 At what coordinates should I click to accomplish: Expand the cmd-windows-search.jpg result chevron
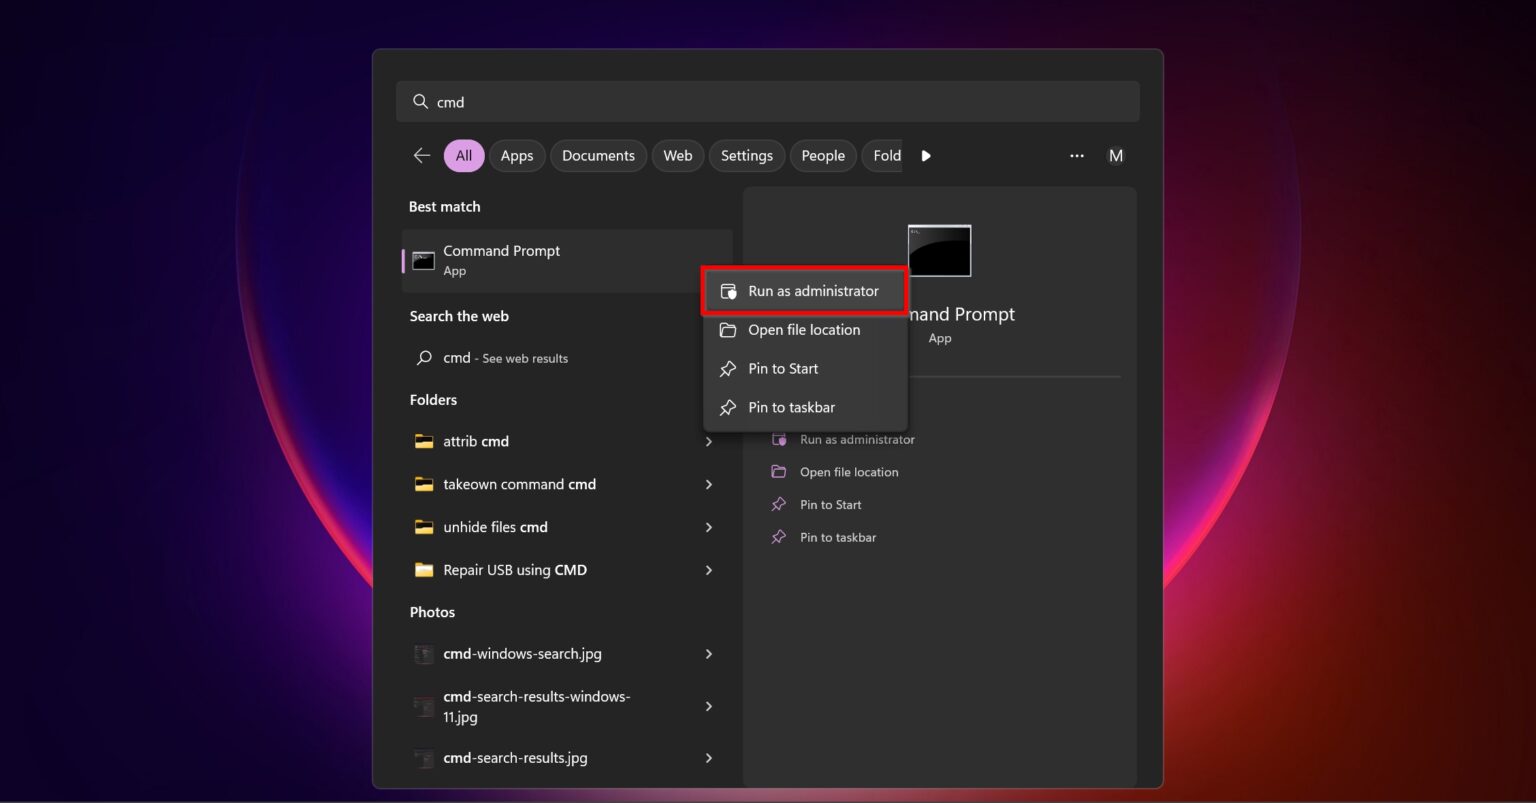pos(708,654)
